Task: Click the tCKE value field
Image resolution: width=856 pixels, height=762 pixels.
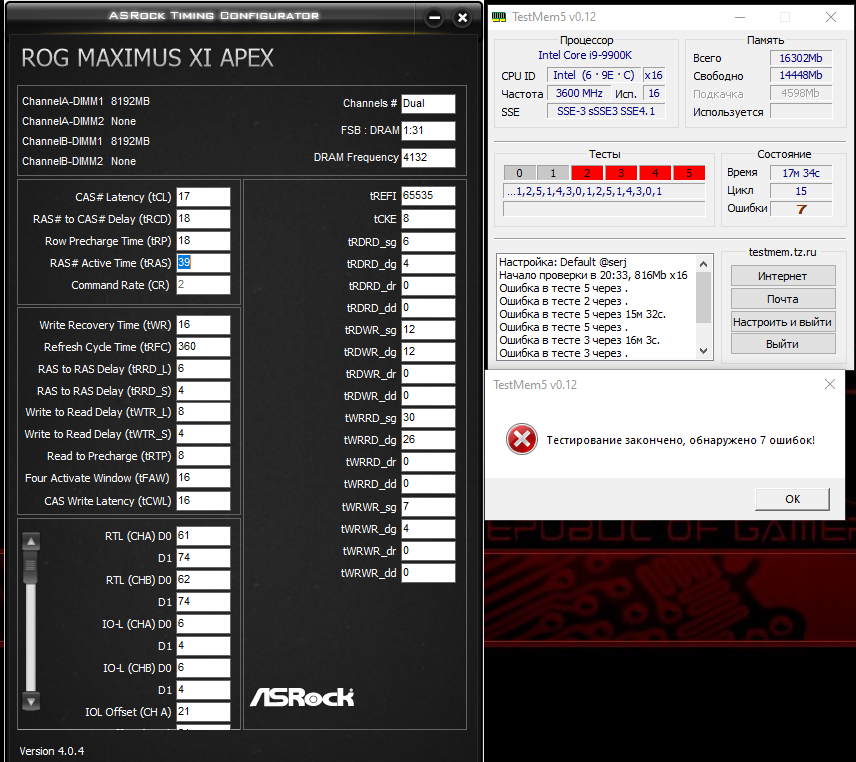Action: click(428, 219)
